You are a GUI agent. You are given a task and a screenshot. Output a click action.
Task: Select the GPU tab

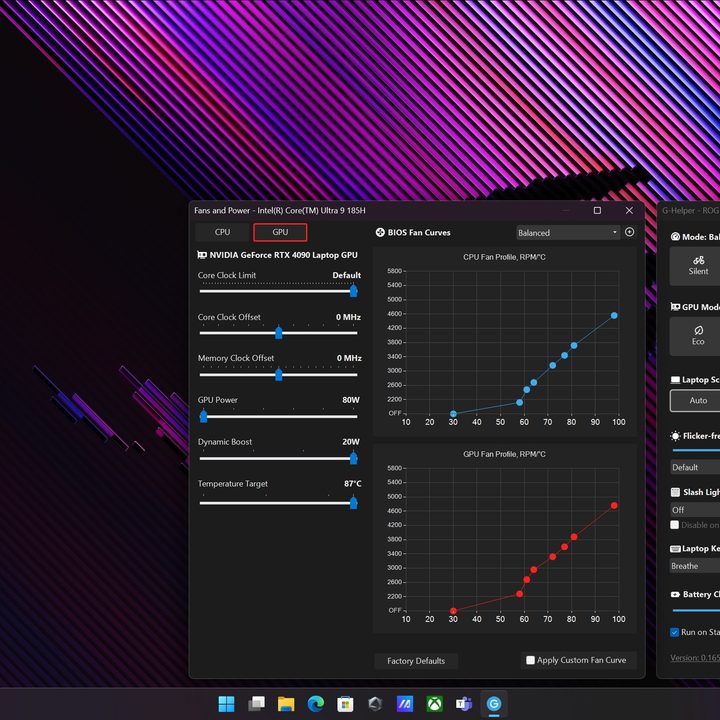coord(280,232)
